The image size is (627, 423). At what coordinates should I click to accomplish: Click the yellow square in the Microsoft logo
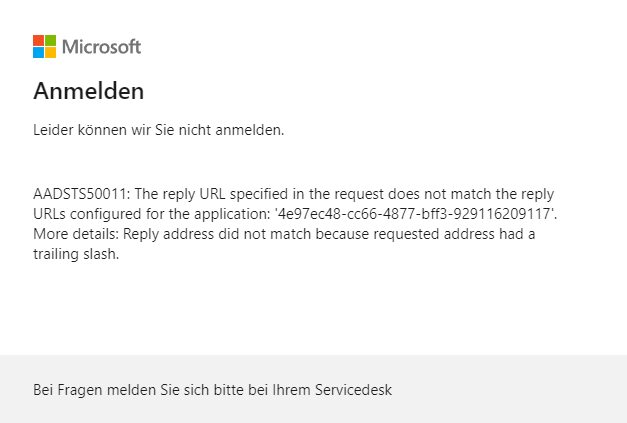(x=50, y=52)
